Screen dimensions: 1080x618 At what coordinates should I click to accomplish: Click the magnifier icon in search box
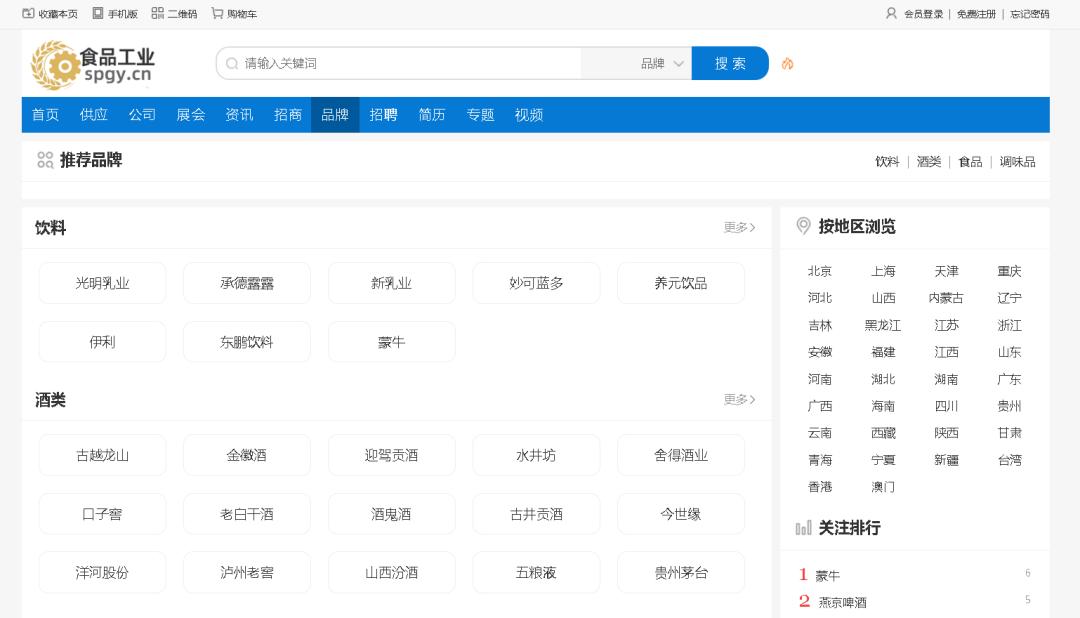pos(232,63)
